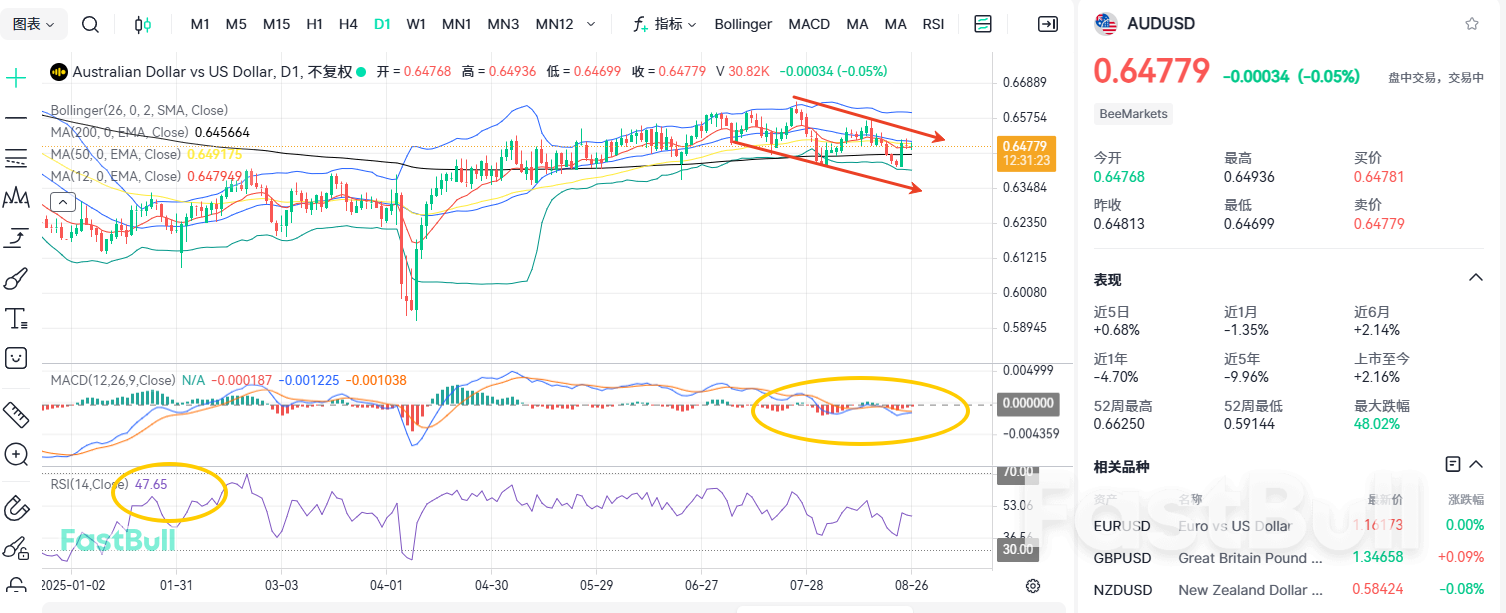Select the M15 timeframe tab

point(276,23)
